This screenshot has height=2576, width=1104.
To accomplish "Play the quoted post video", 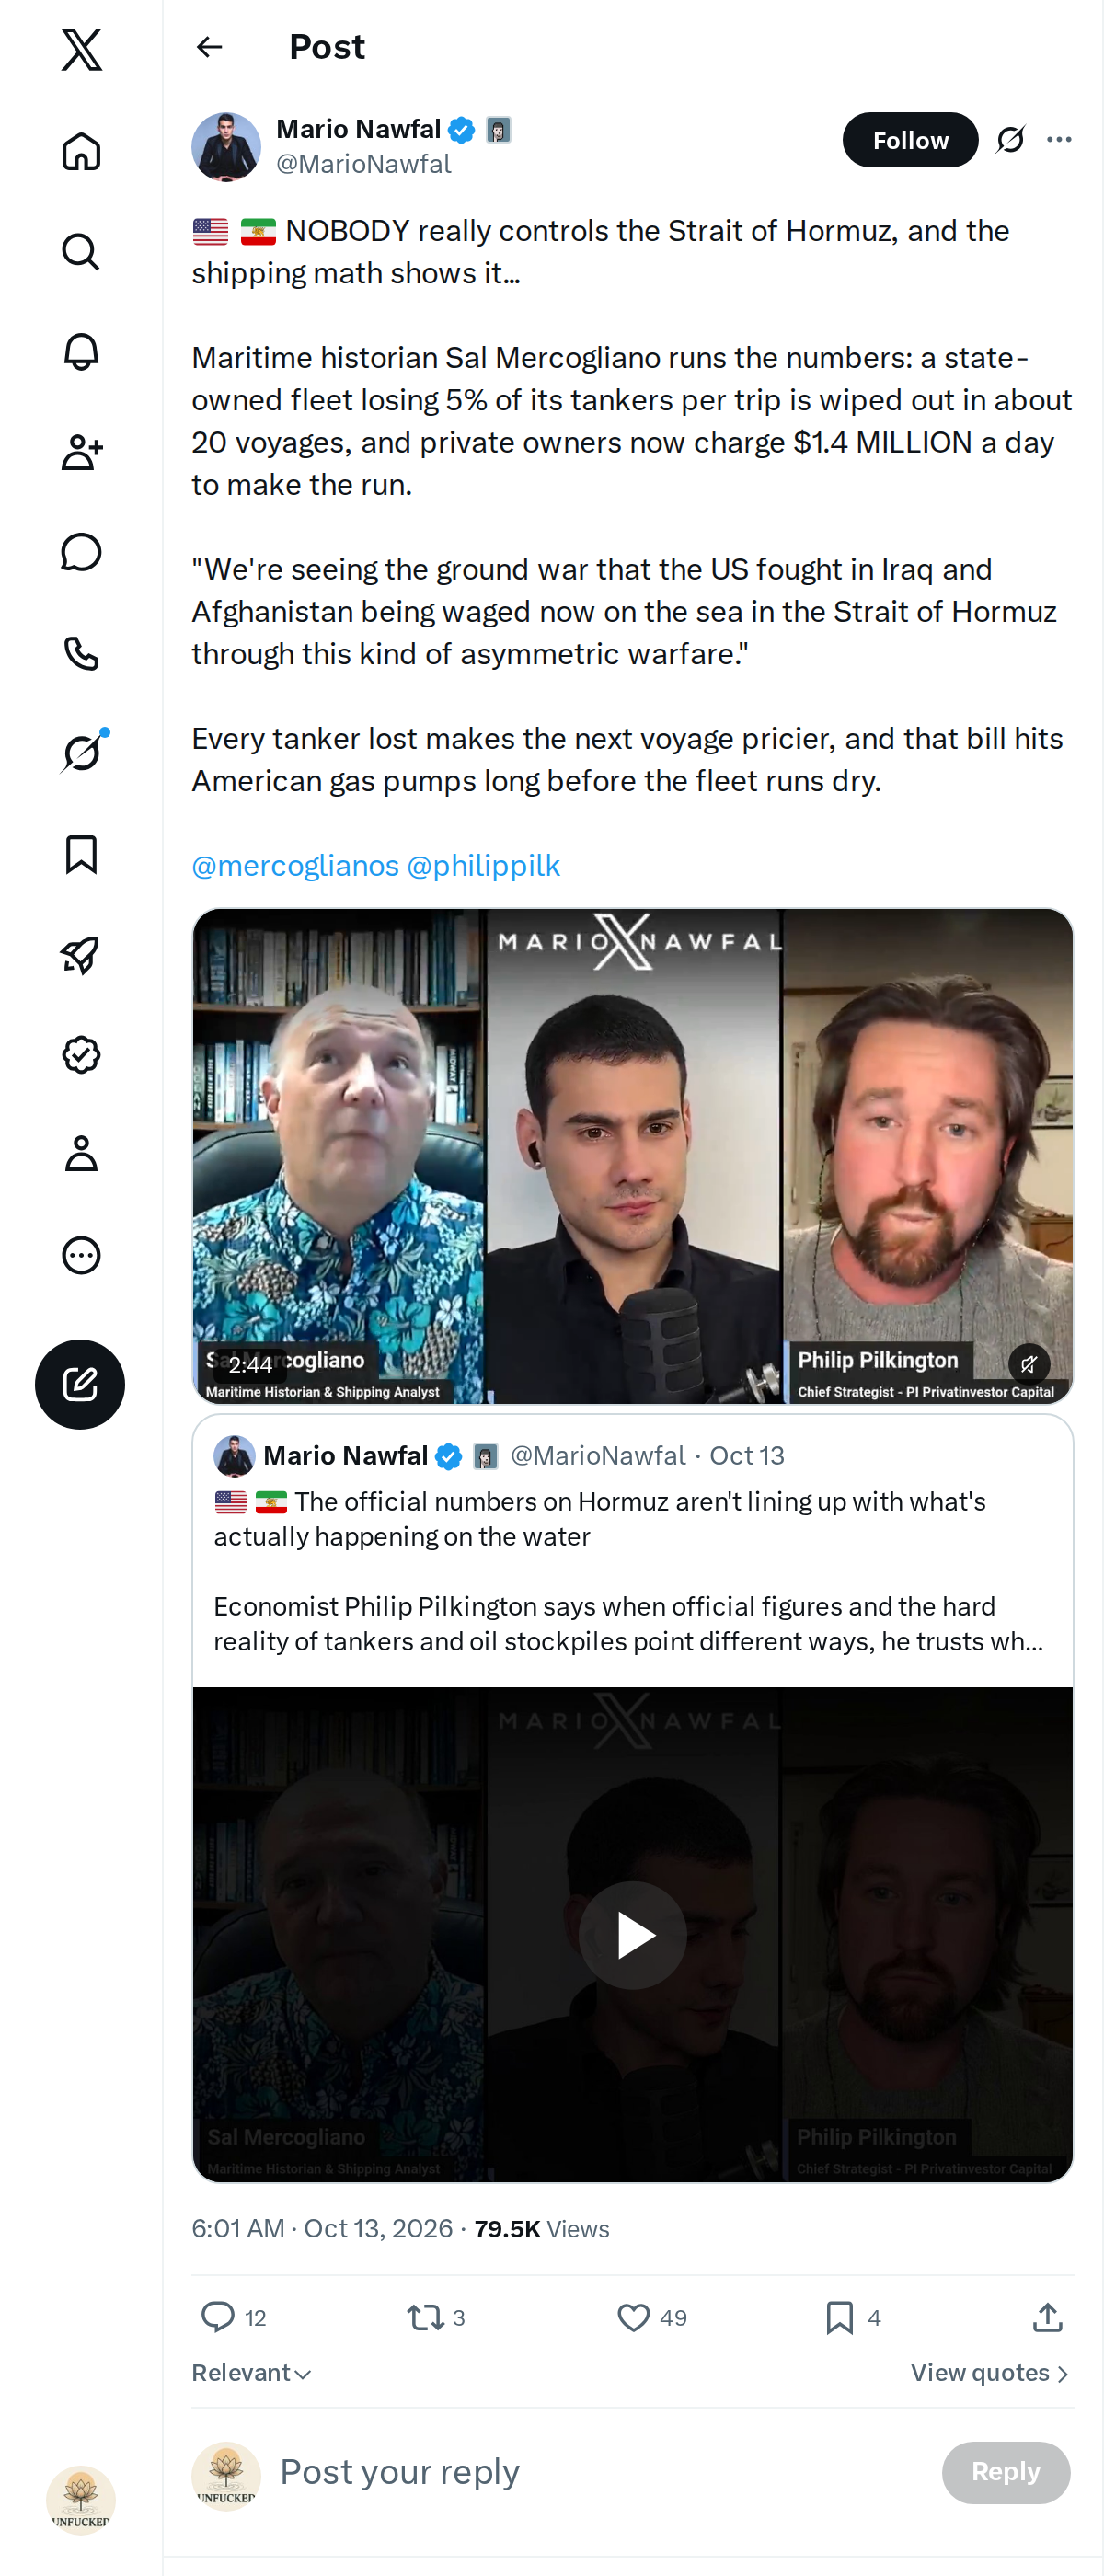I will [633, 1934].
